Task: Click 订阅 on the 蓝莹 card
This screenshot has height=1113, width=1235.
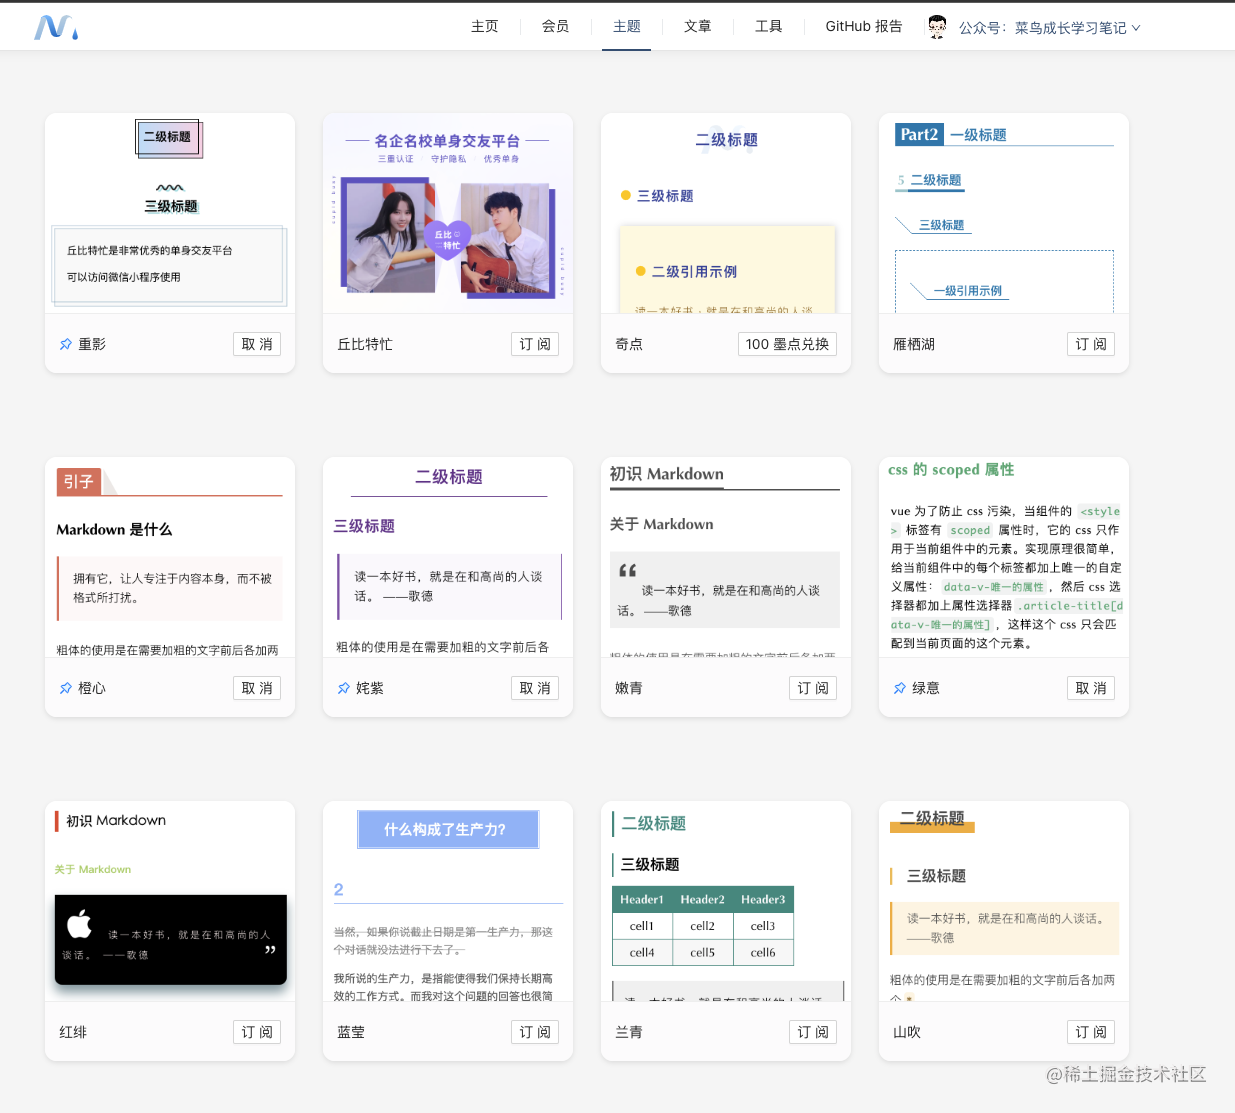Action: click(x=535, y=1032)
